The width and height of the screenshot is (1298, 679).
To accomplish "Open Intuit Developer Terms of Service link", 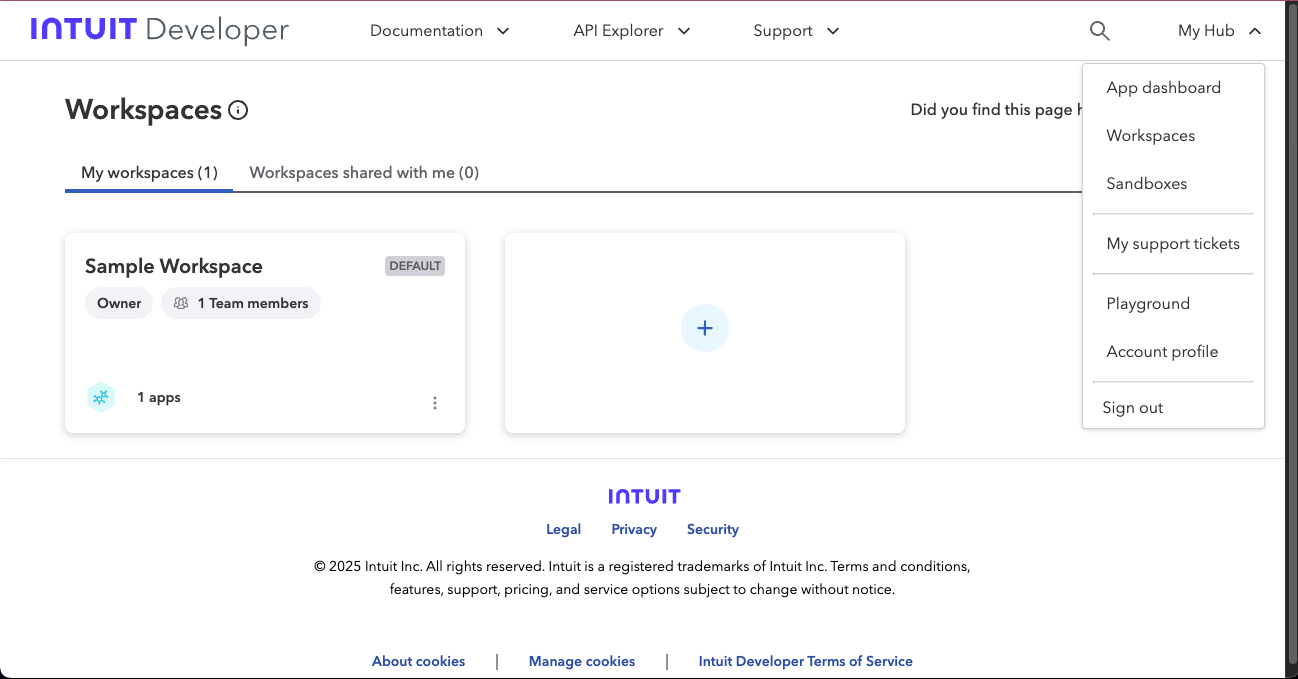I will pos(806,661).
